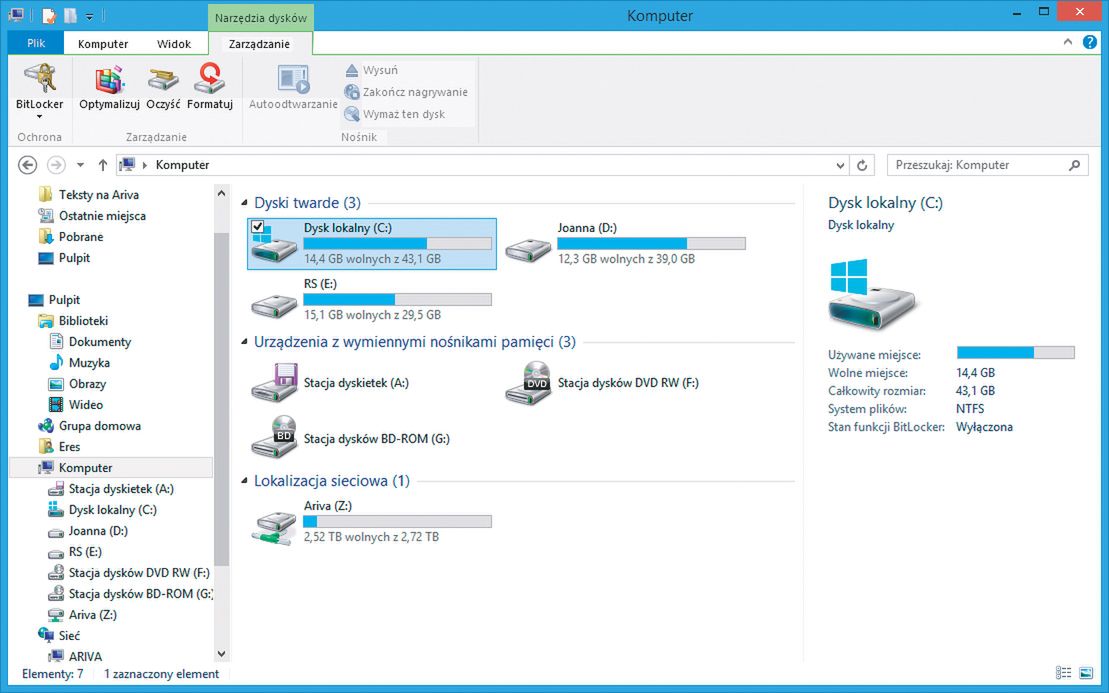Go back with the navigation arrow
Image resolution: width=1109 pixels, height=693 pixels.
(28, 165)
